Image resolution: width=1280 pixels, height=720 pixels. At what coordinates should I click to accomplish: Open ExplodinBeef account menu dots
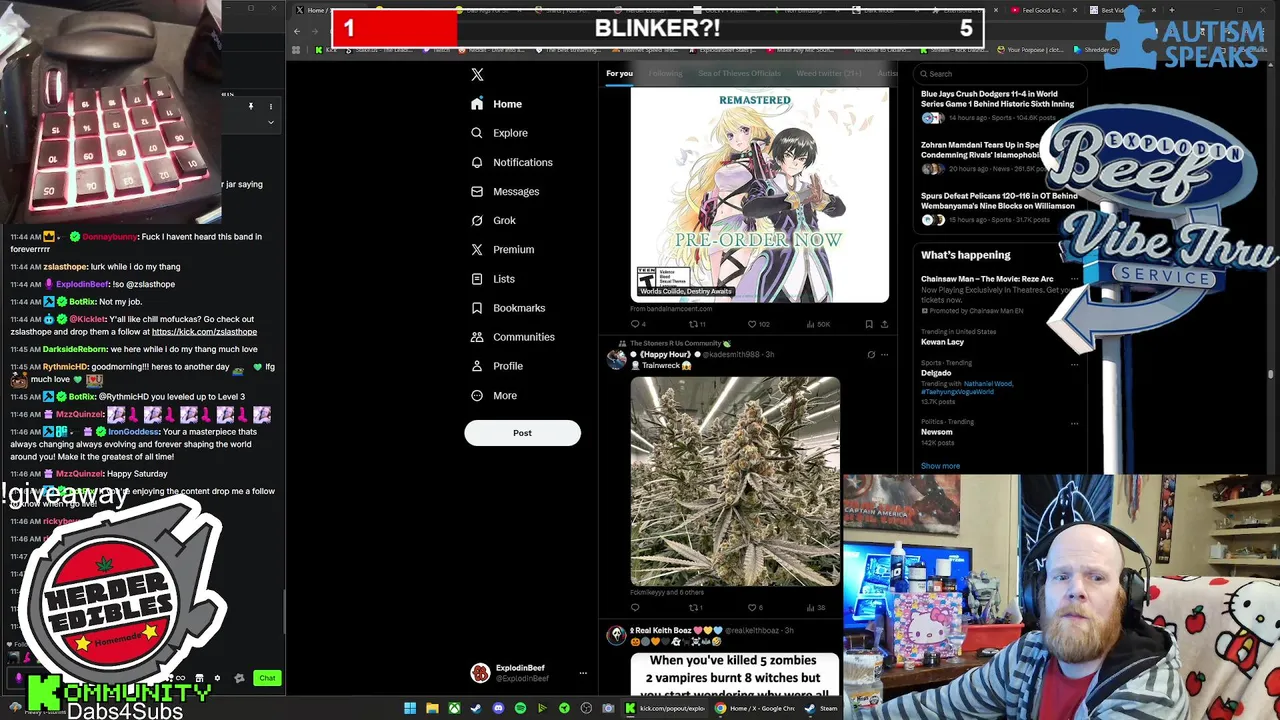click(x=583, y=673)
